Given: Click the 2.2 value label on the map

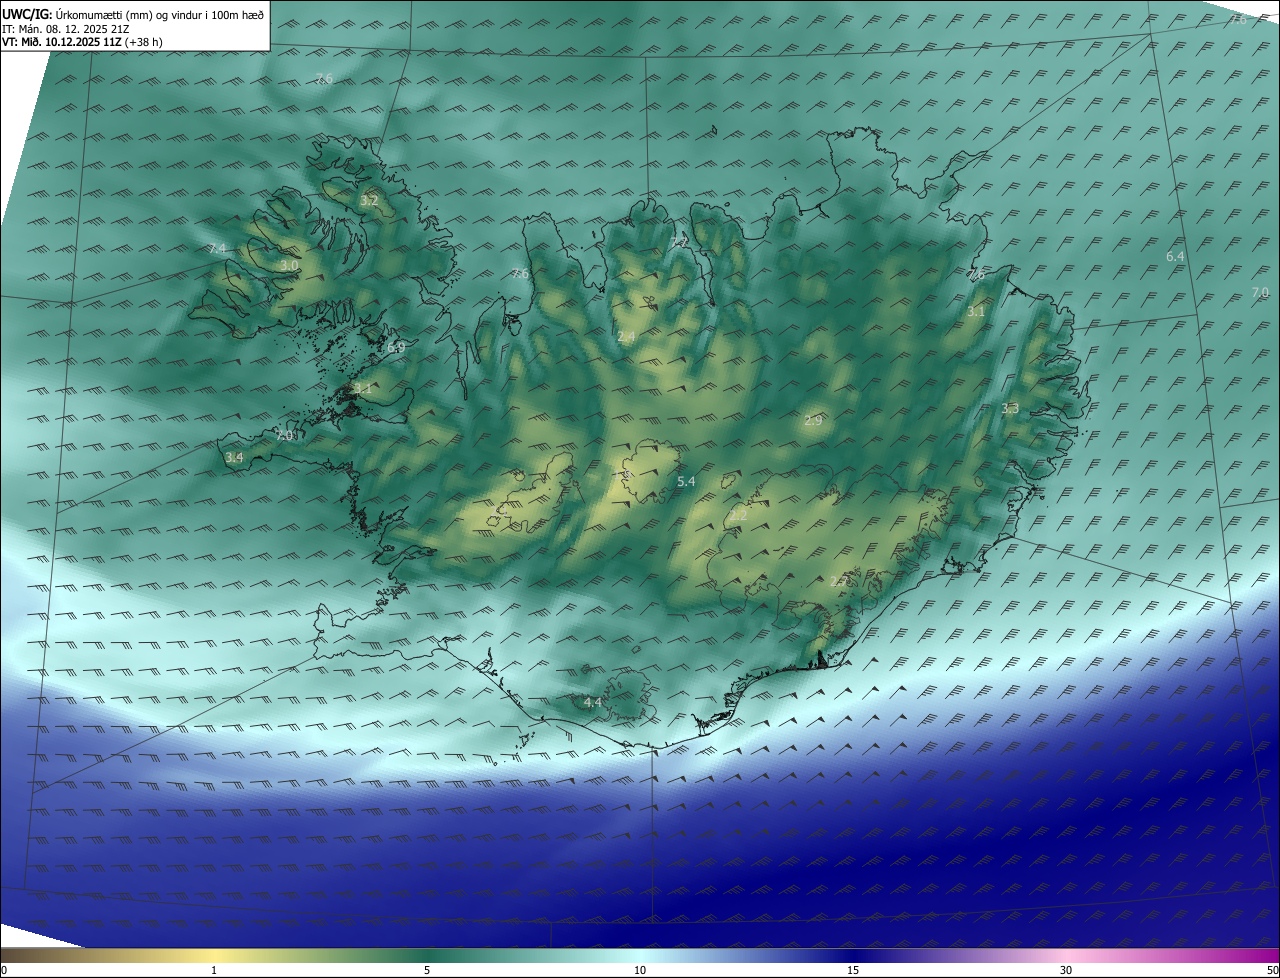Looking at the screenshot, I should [738, 516].
